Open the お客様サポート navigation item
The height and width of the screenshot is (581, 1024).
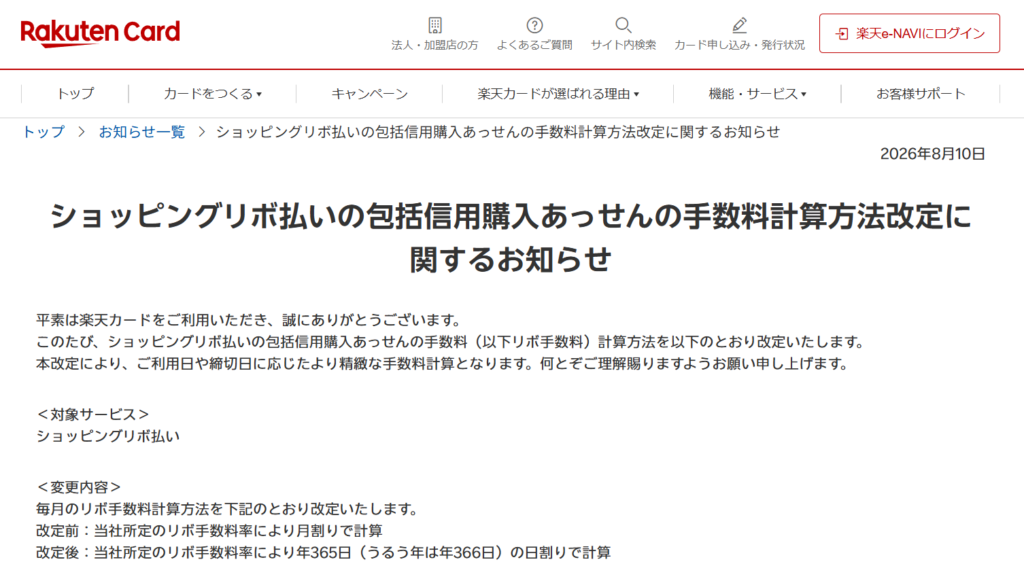tap(920, 93)
